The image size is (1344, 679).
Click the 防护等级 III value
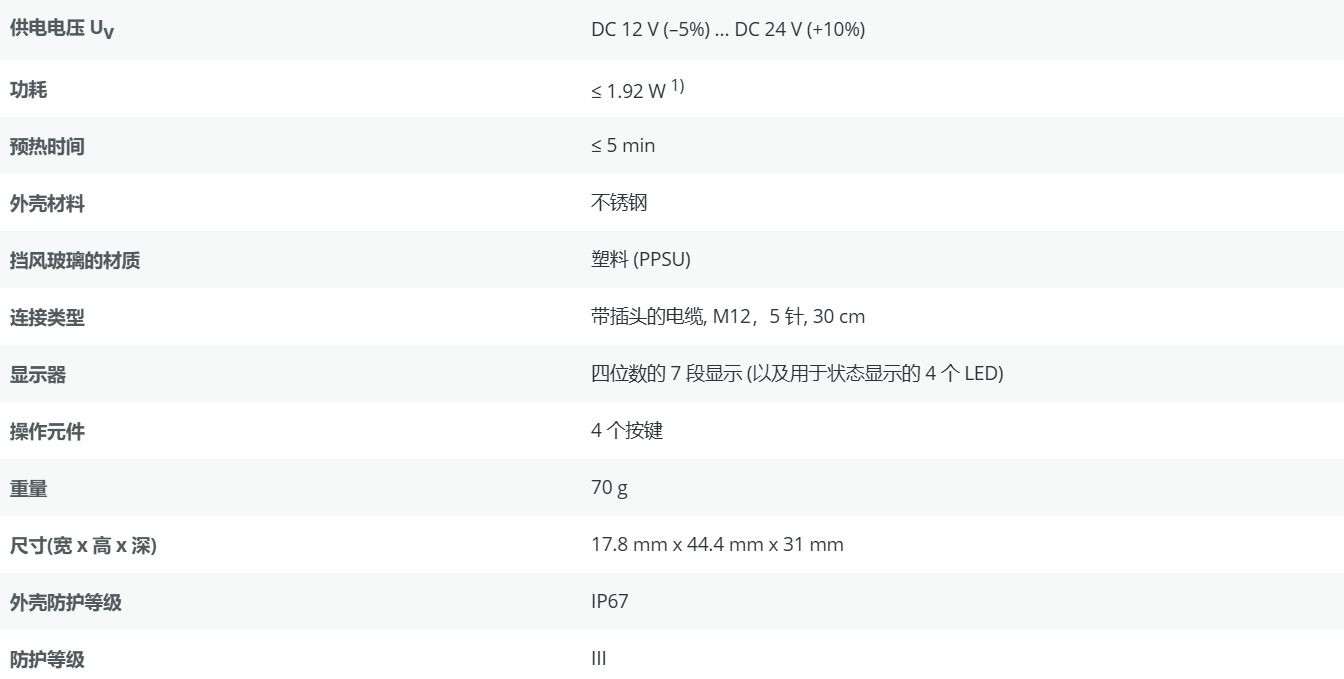(x=599, y=659)
